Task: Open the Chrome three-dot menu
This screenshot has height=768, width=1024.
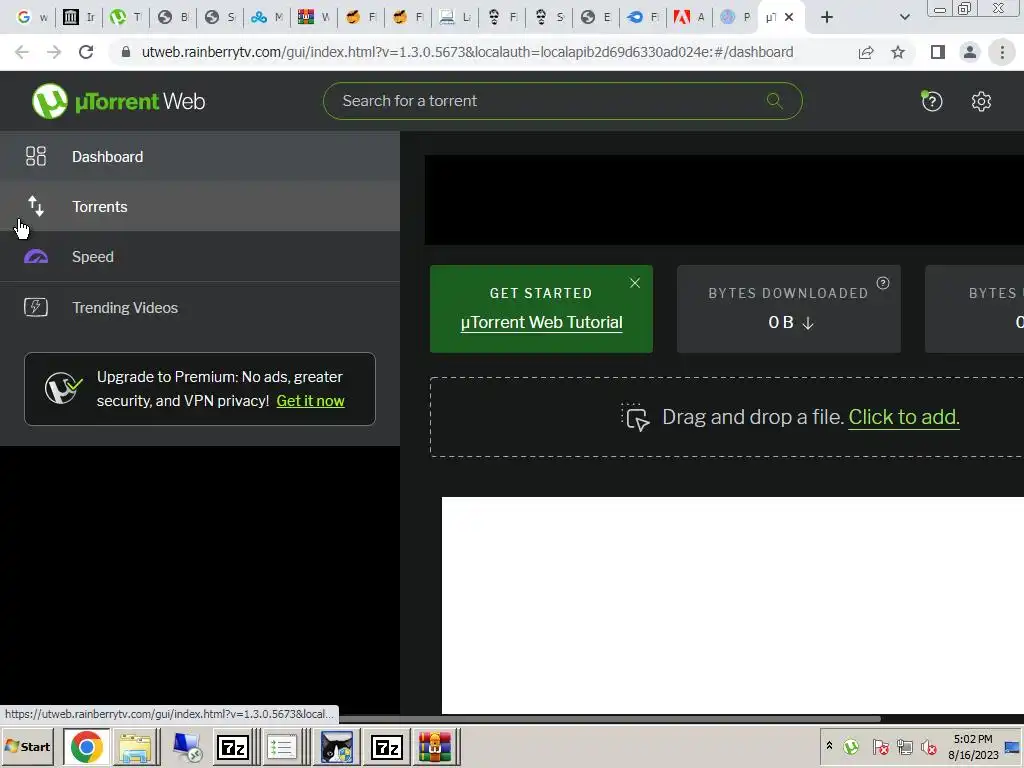Action: (x=1002, y=52)
